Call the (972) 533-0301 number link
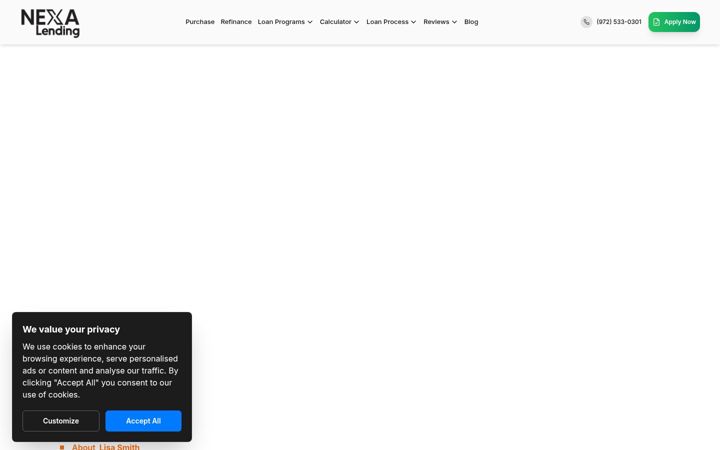Image resolution: width=720 pixels, height=450 pixels. (x=619, y=22)
